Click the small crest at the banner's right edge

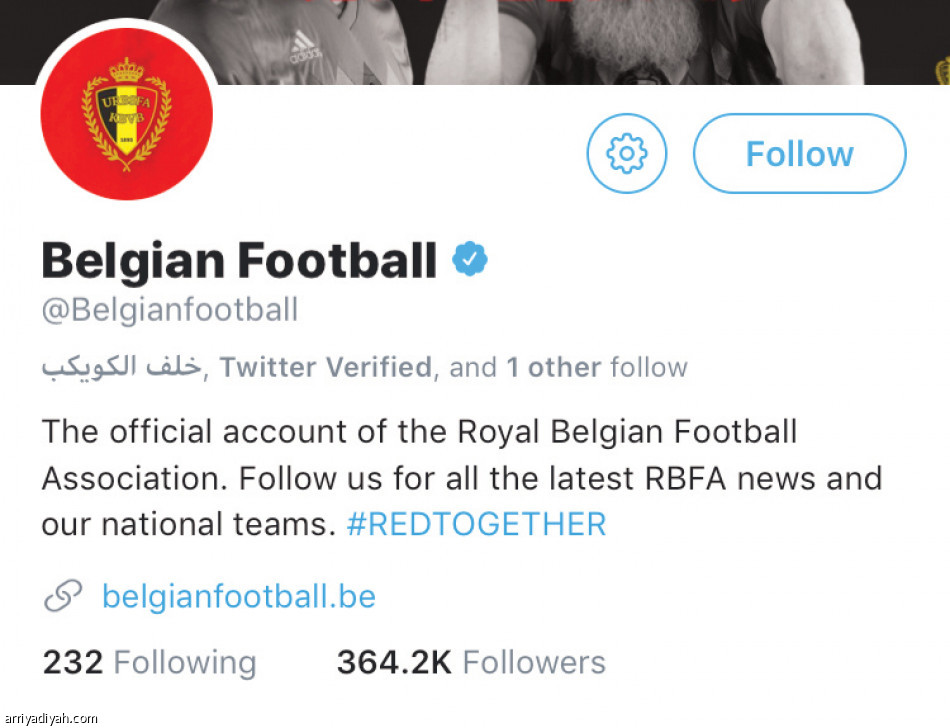click(x=941, y=72)
